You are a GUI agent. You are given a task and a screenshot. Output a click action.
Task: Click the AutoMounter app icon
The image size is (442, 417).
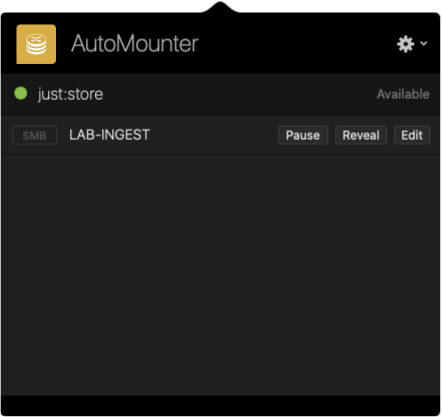point(36,44)
